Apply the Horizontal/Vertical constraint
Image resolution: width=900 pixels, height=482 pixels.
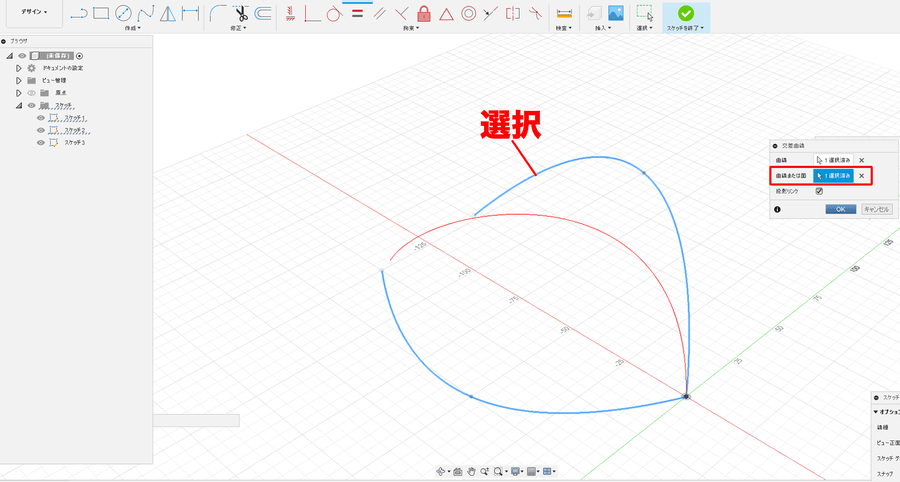click(312, 13)
